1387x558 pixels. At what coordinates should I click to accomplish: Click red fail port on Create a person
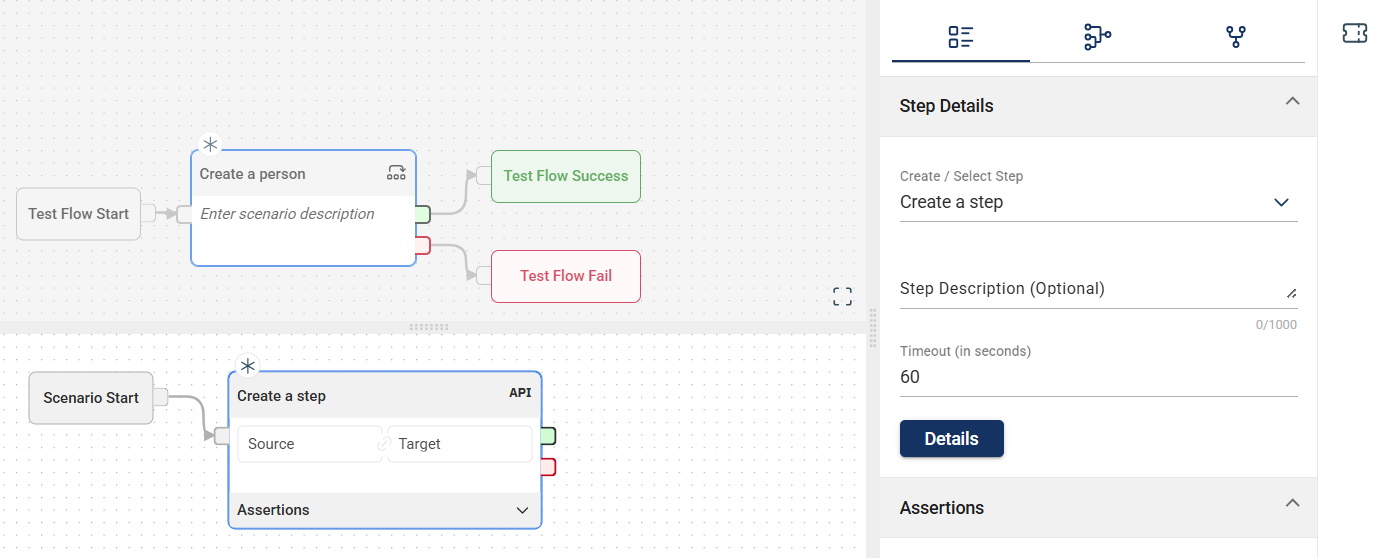point(422,245)
